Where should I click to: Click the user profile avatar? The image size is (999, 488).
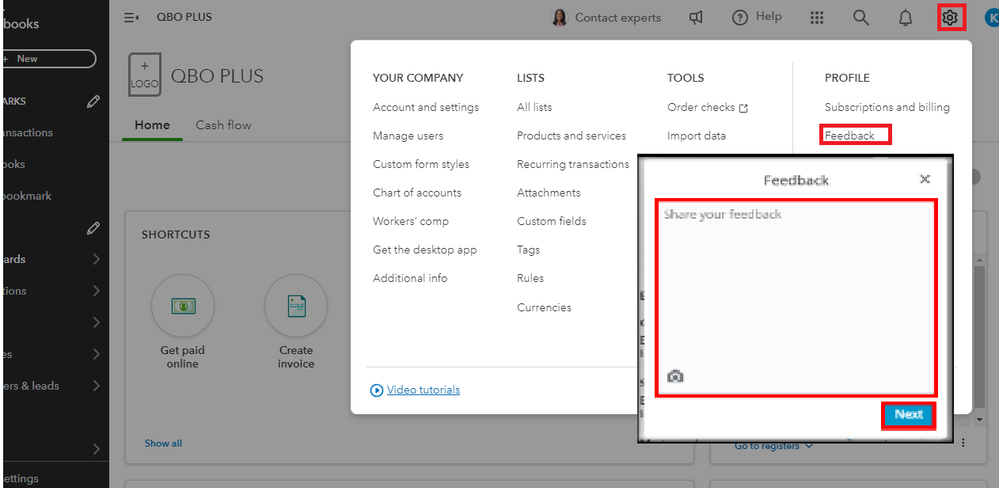point(993,18)
